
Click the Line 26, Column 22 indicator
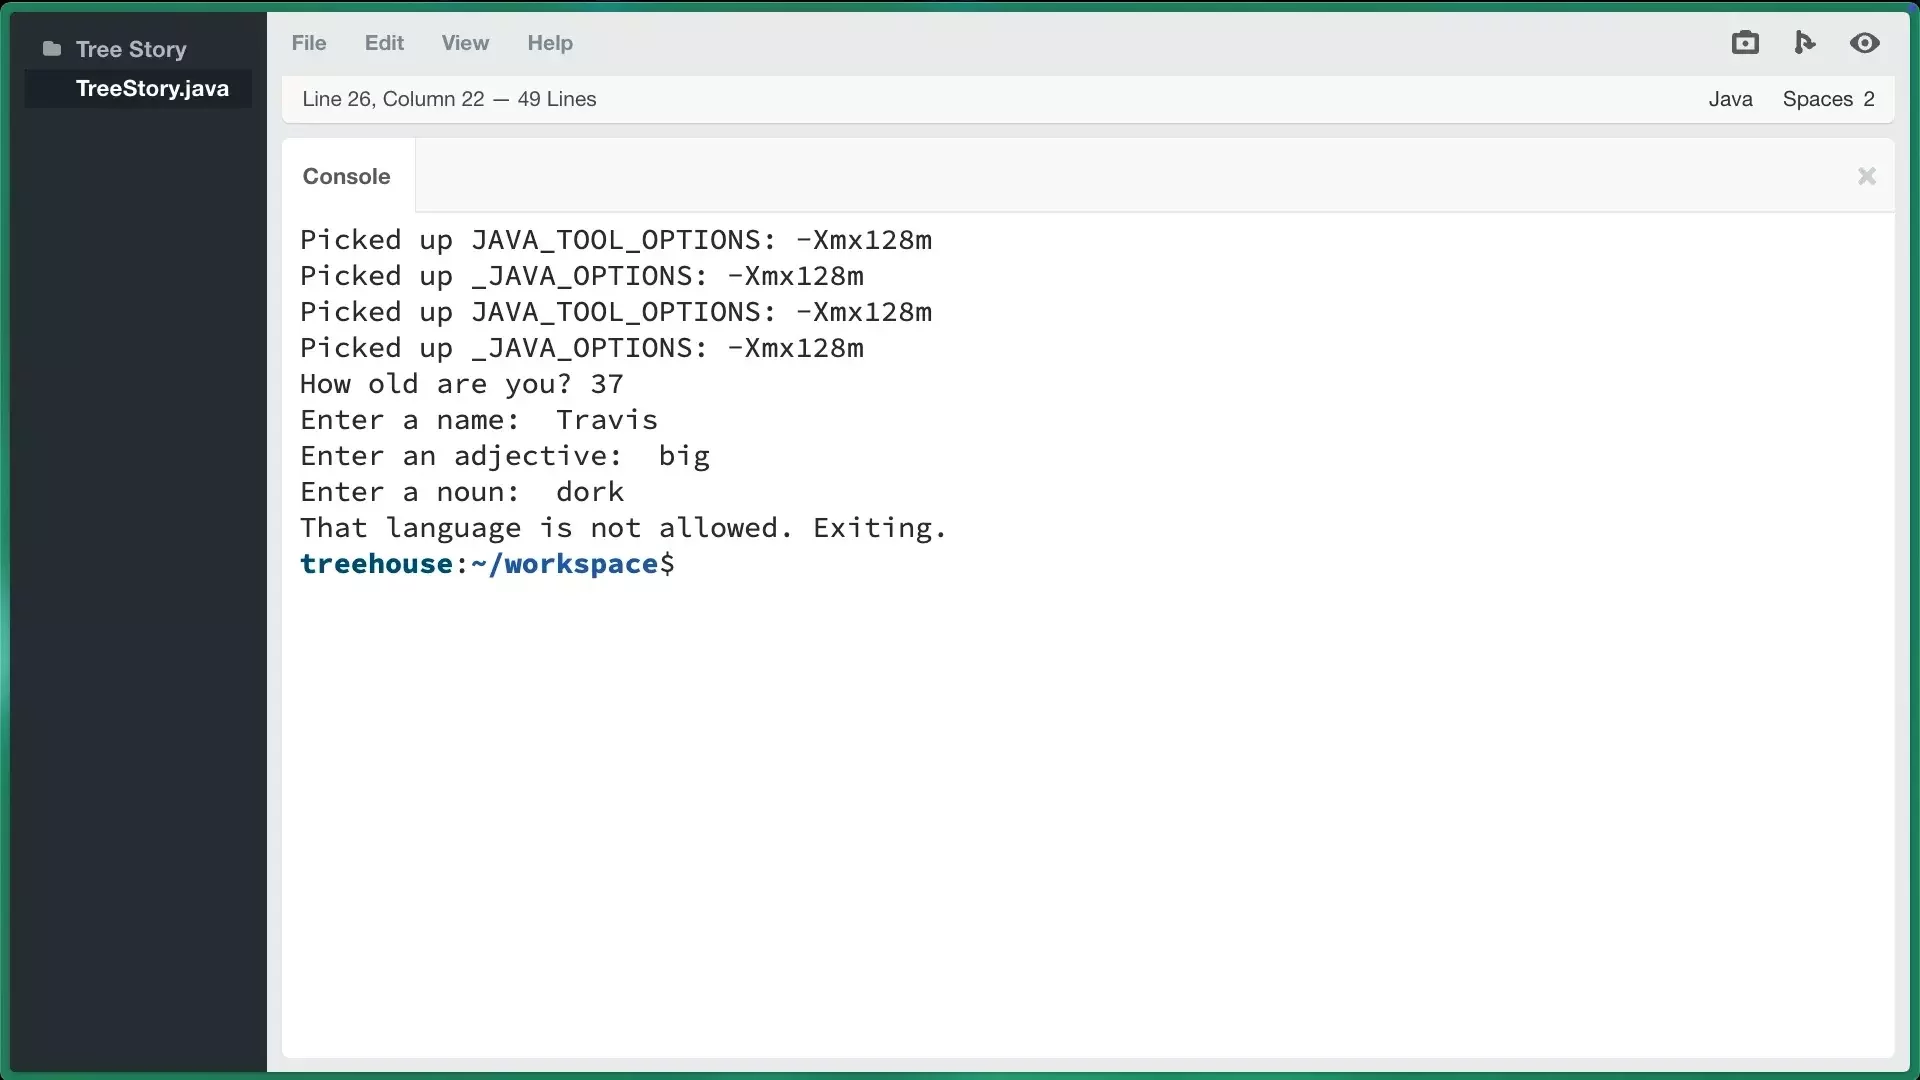click(x=393, y=99)
